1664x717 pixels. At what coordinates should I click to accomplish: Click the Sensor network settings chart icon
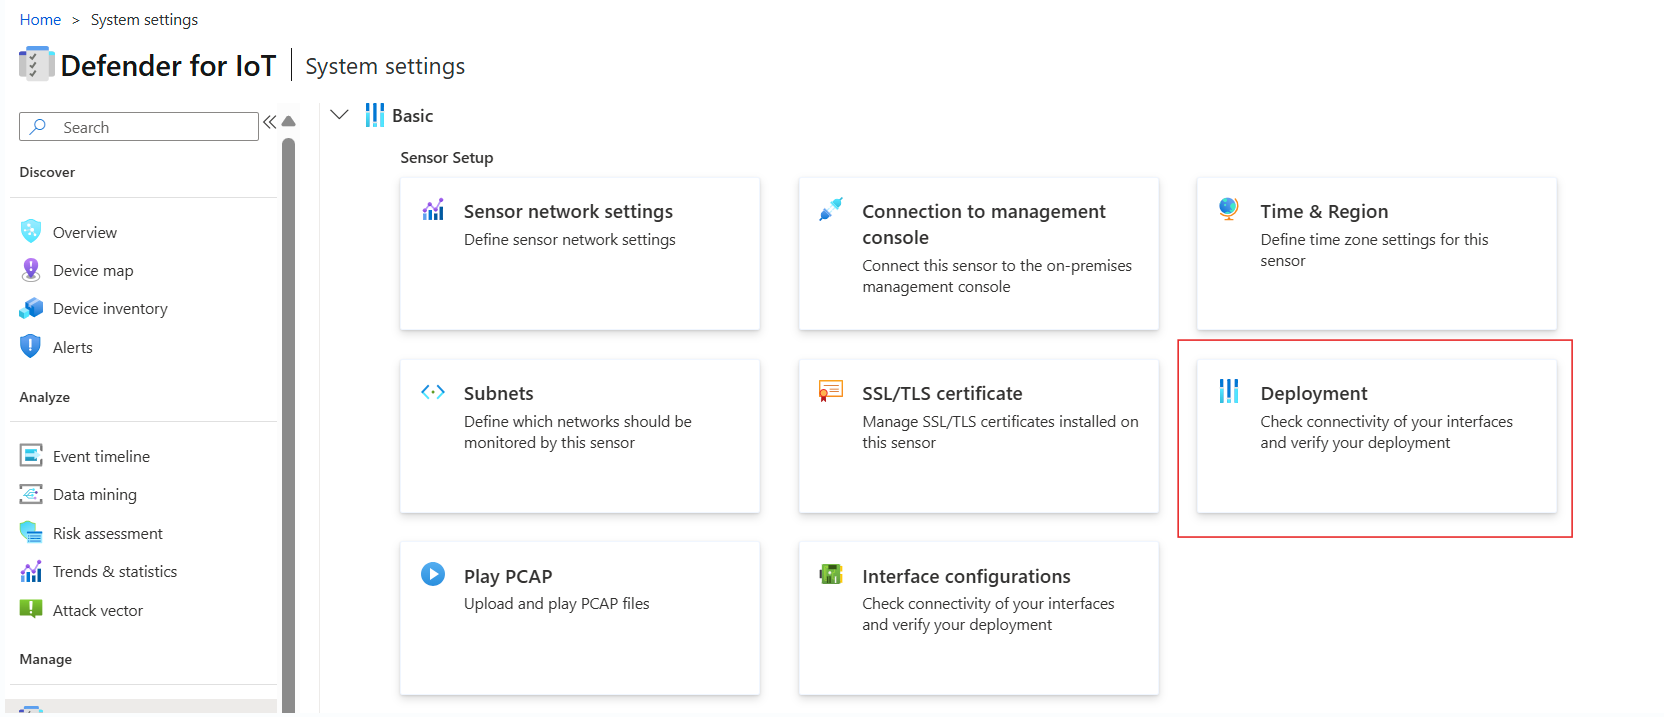(433, 210)
